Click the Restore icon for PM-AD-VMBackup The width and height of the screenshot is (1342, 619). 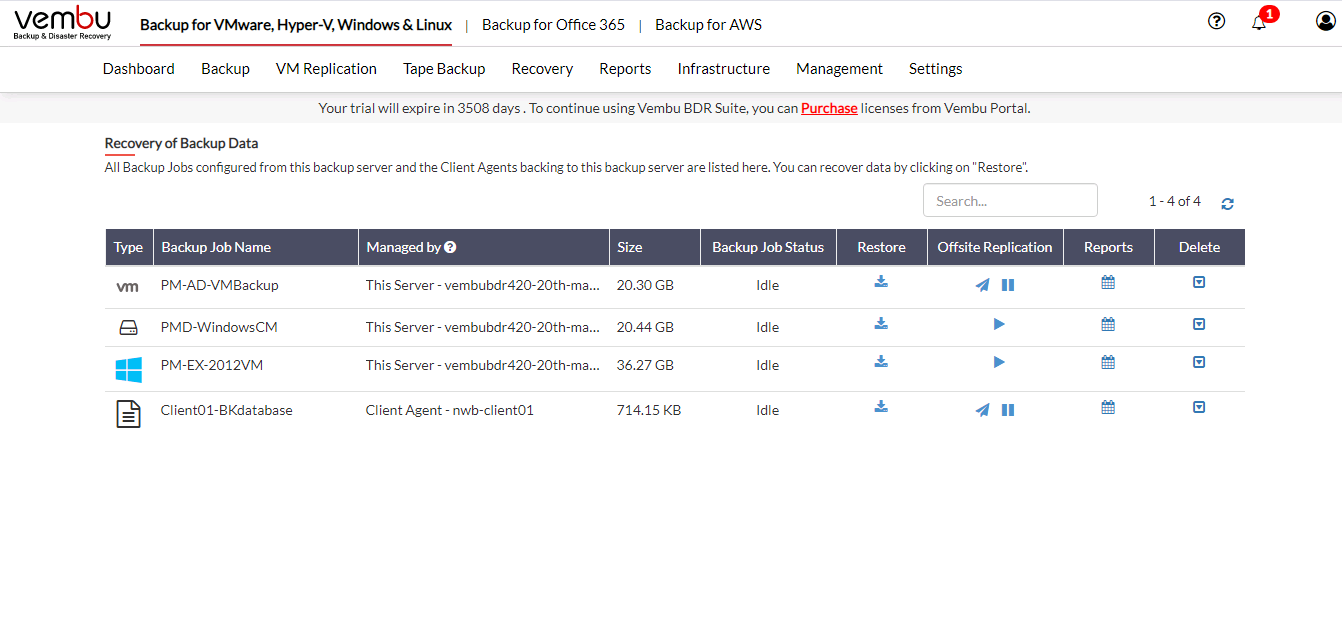(x=881, y=282)
